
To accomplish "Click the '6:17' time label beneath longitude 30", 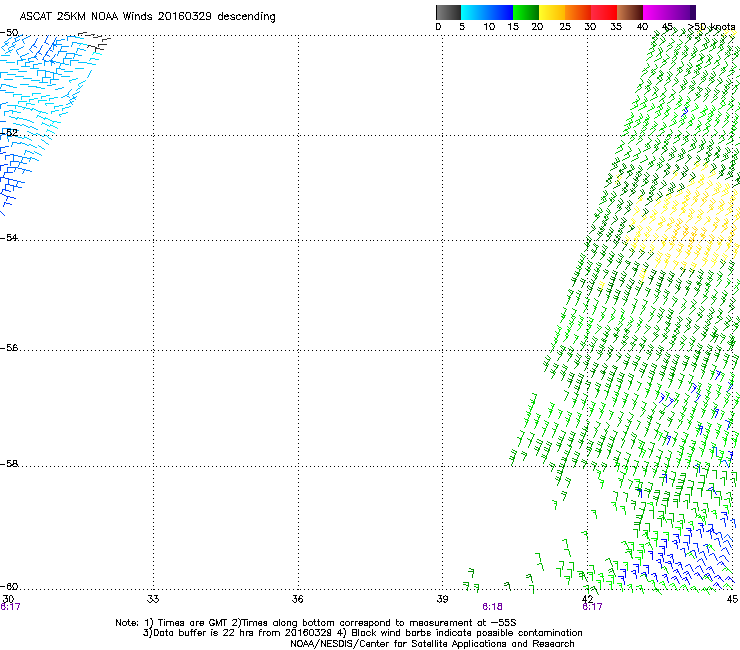I will pyautogui.click(x=10, y=607).
